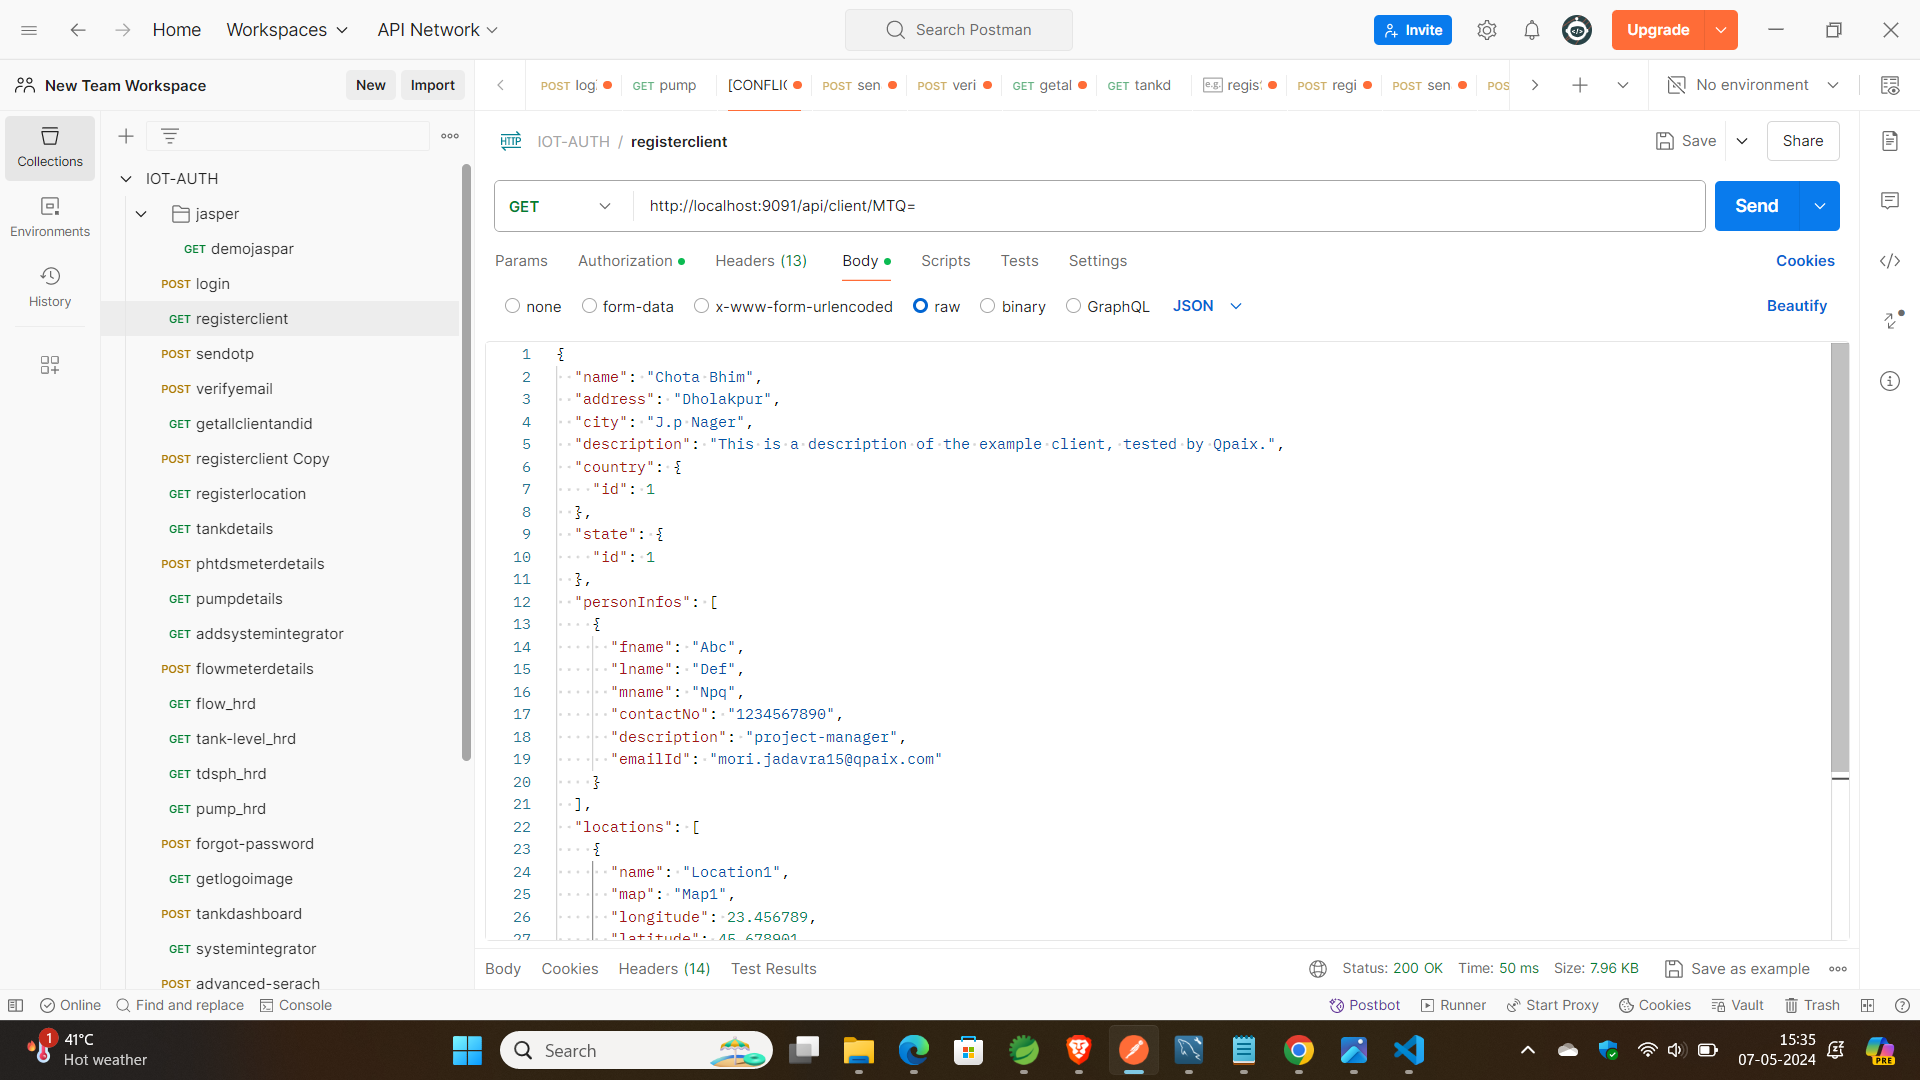
Task: Open the Environments sidebar panel
Action: point(50,216)
